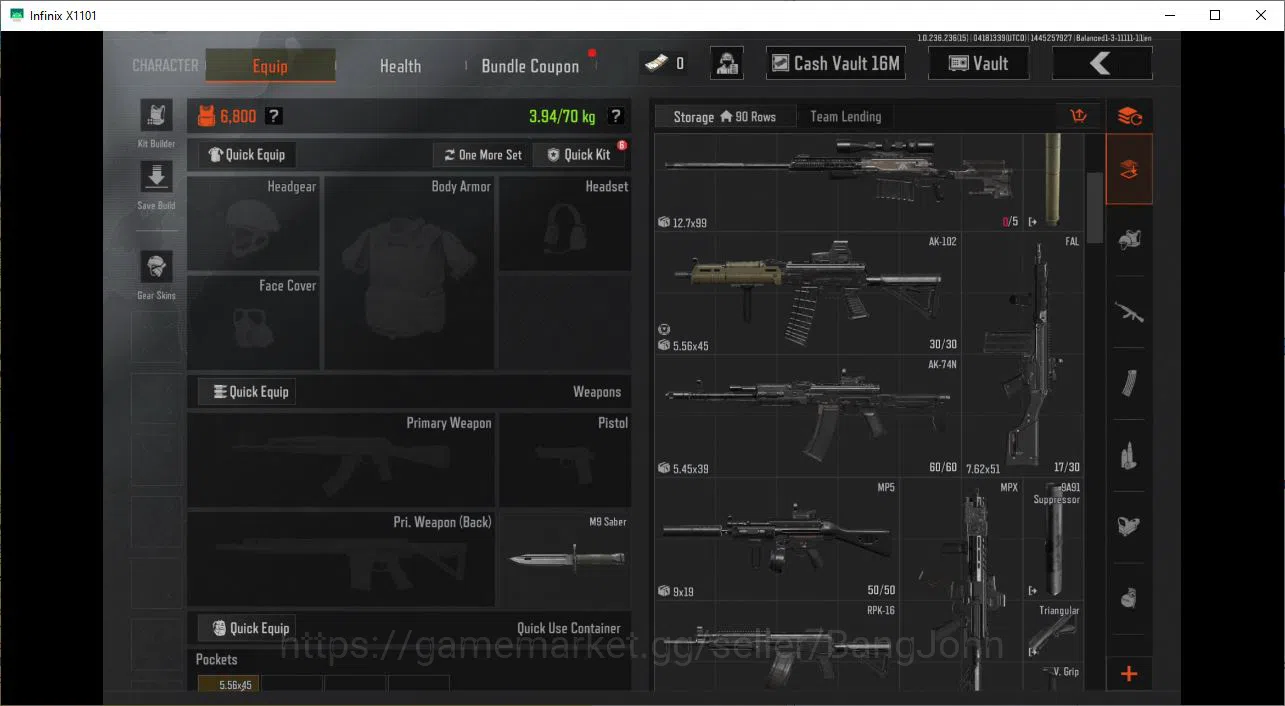
Task: Open the Vault button
Action: [978, 63]
